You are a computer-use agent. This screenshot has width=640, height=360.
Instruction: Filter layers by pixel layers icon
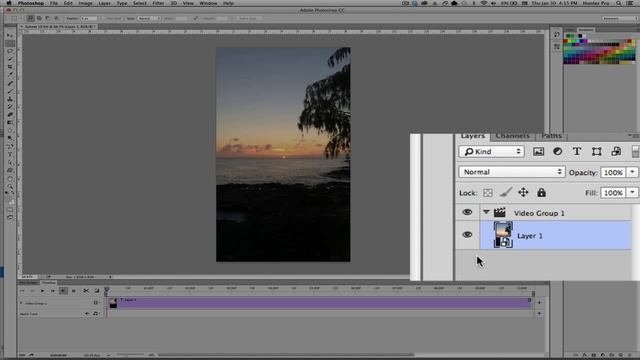(x=538, y=151)
